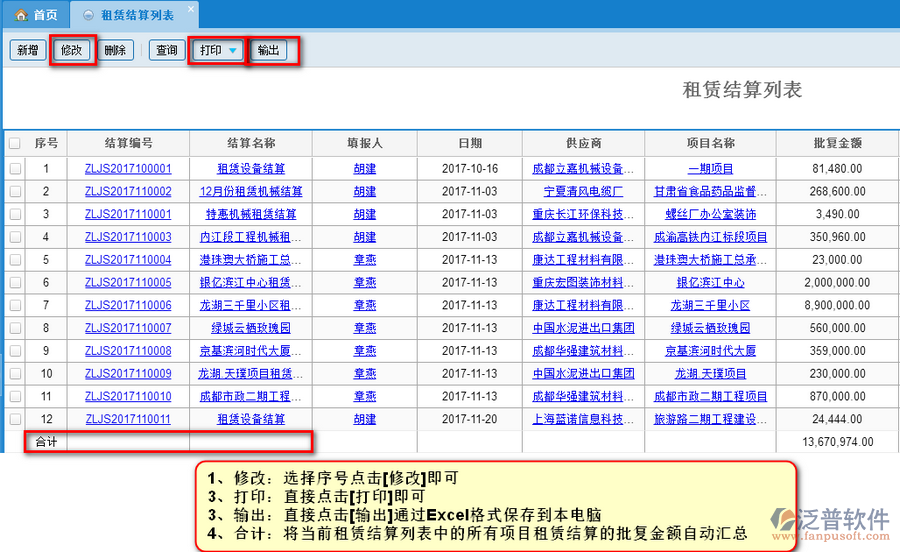Open the 12月份租赁机械结算 link
900x552 pixels.
[251, 191]
